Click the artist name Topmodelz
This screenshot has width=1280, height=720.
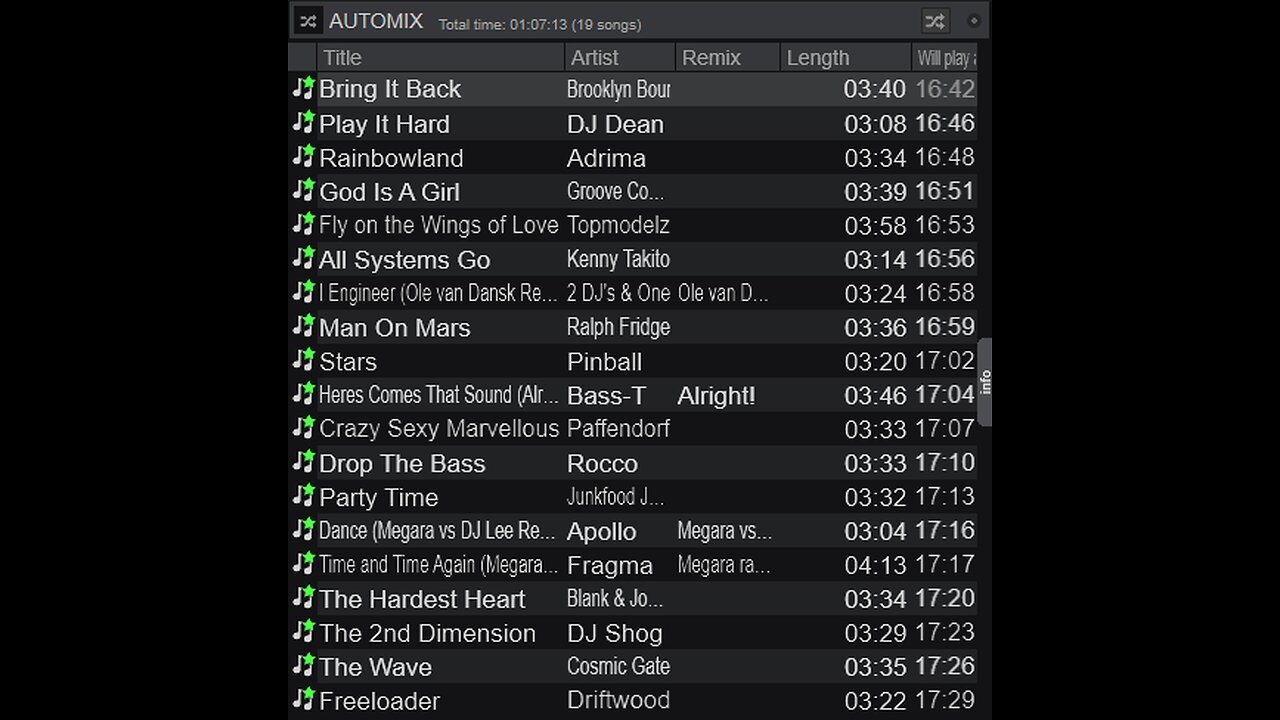tap(618, 226)
